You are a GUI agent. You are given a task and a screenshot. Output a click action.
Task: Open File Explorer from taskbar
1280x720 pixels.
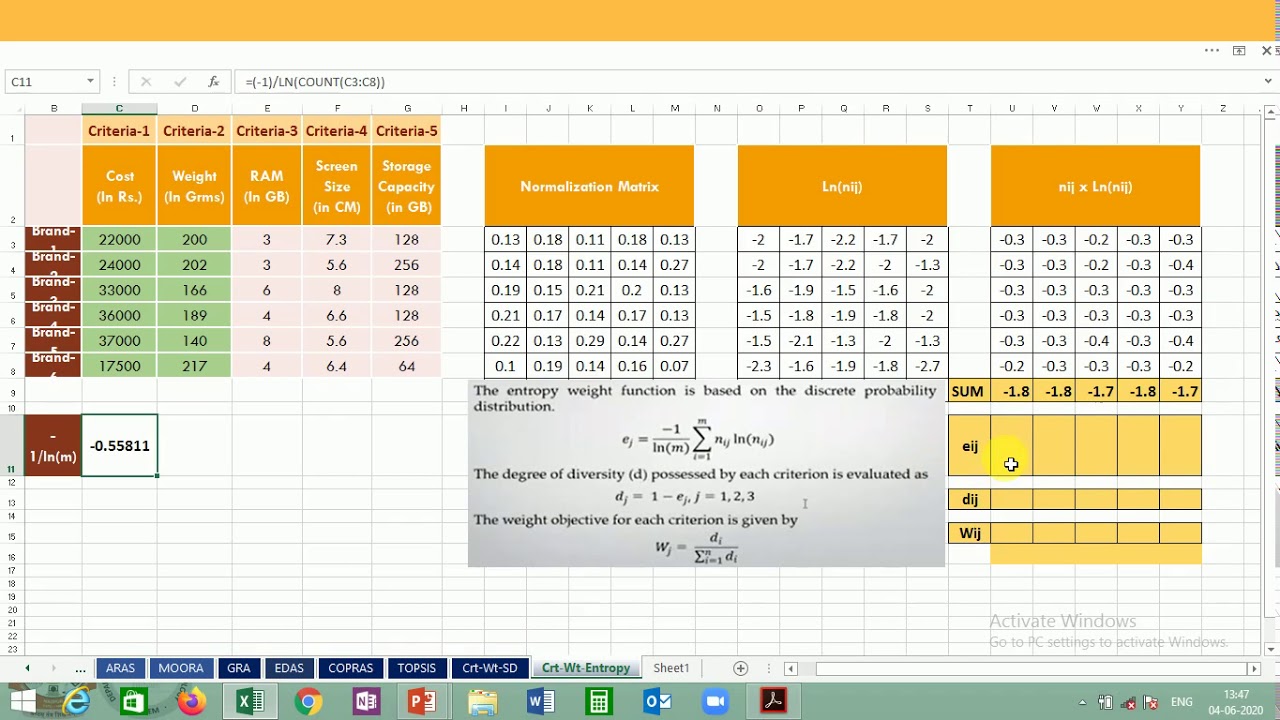tap(482, 702)
